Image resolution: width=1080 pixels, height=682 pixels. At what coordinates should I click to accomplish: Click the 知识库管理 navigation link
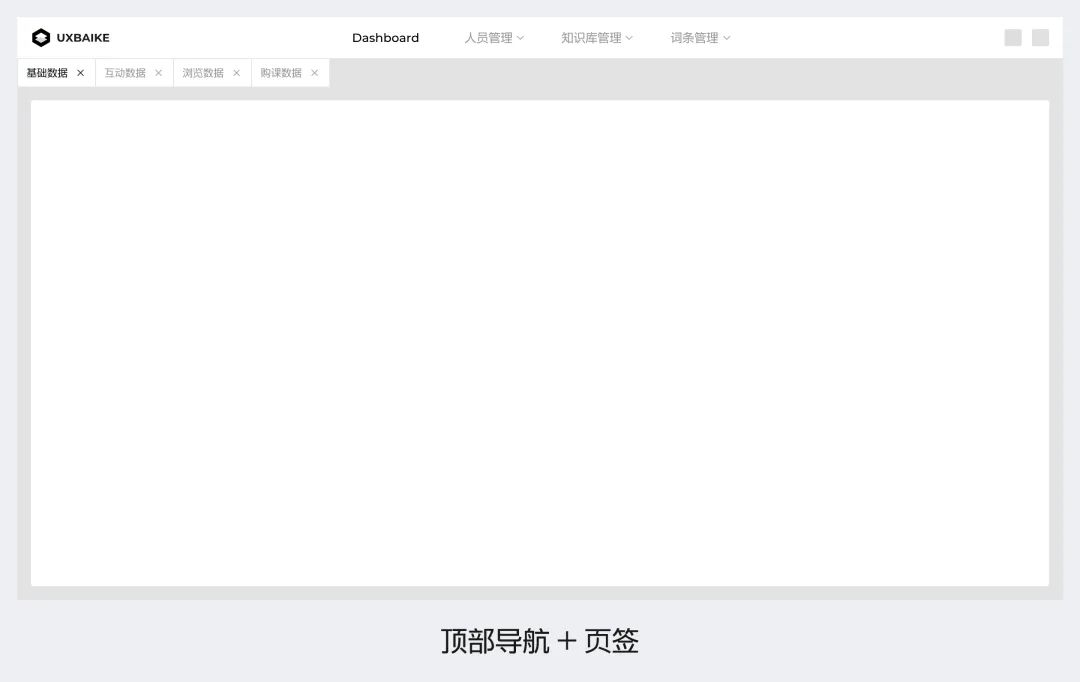point(591,37)
